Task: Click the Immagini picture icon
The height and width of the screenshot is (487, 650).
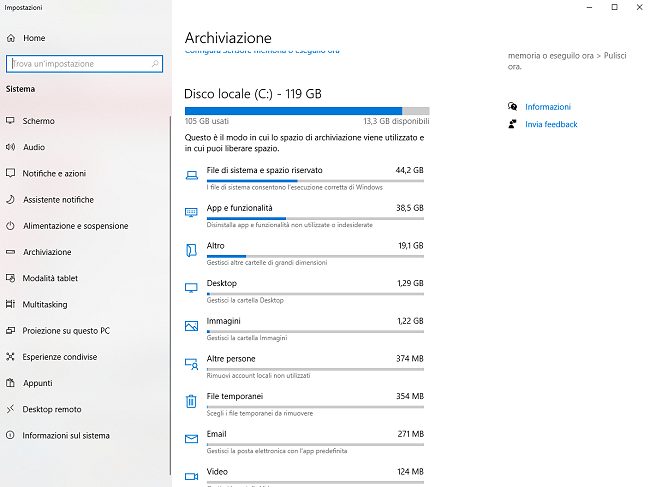Action: [191, 326]
